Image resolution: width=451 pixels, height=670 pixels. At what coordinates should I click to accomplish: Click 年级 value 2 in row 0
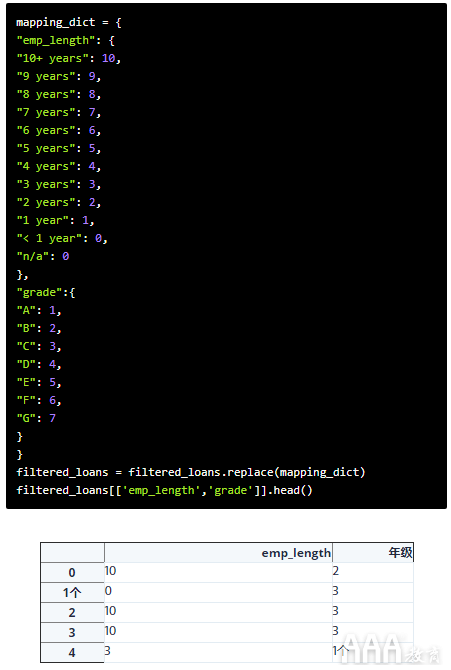click(336, 571)
